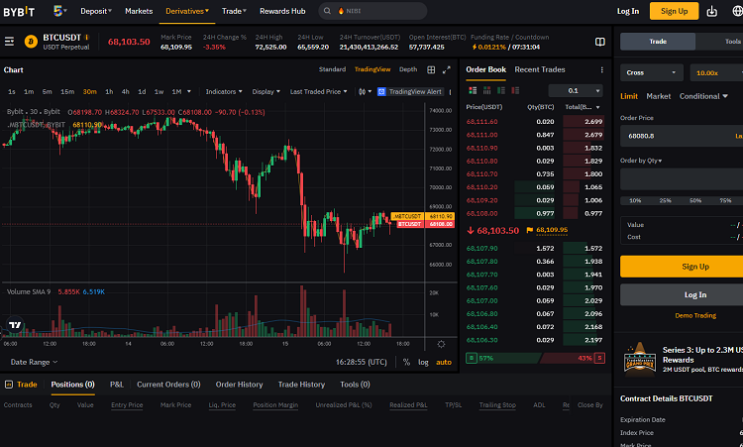Select stacked order book layout icon
743x447 pixels.
pos(487,90)
